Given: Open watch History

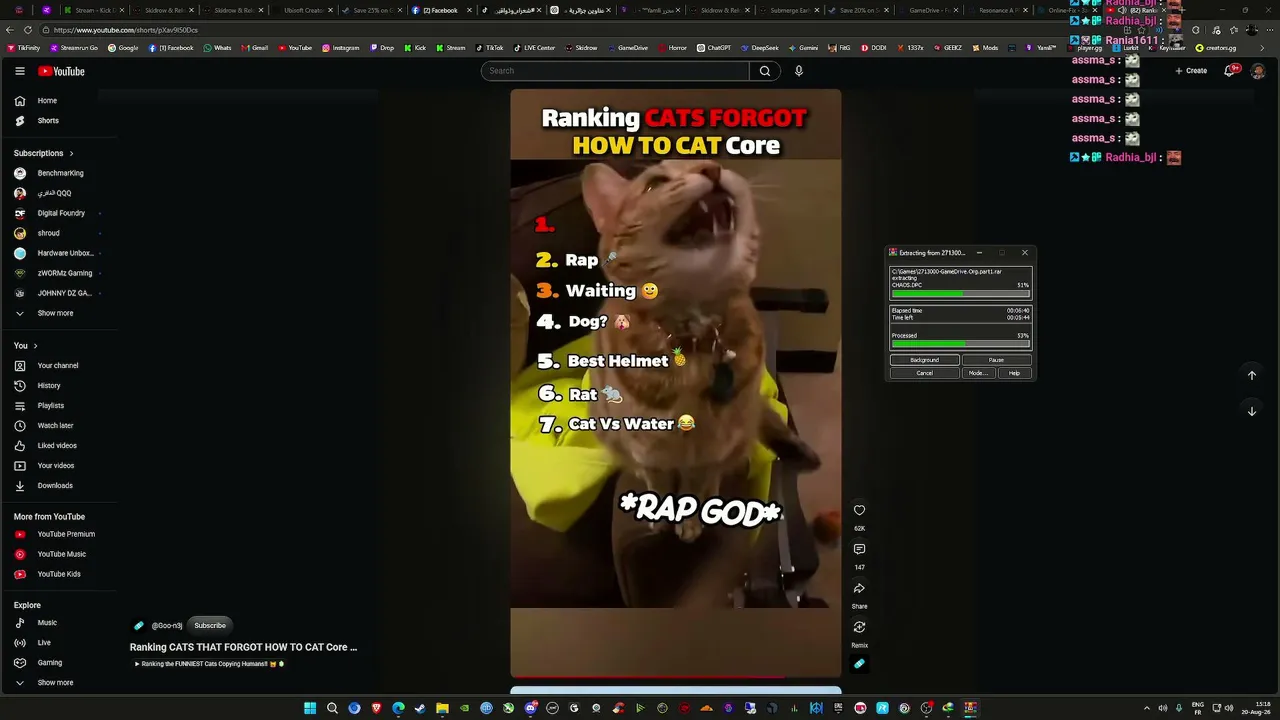Looking at the screenshot, I should pyautogui.click(x=49, y=386).
